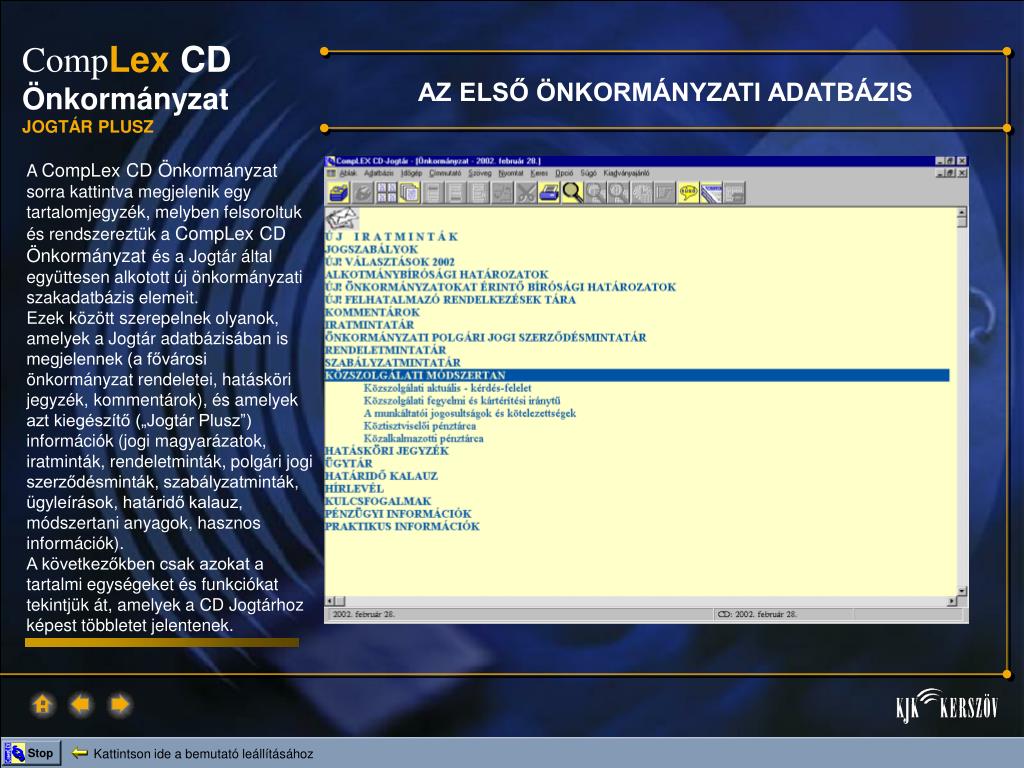Open the KOMMENTÁROK entry
1024x768 pixels.
[x=372, y=312]
